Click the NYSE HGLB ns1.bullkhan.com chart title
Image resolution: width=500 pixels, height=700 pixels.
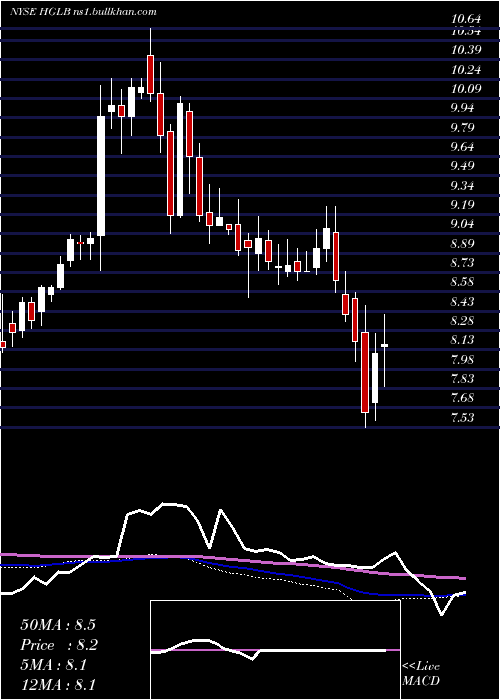click(83, 12)
